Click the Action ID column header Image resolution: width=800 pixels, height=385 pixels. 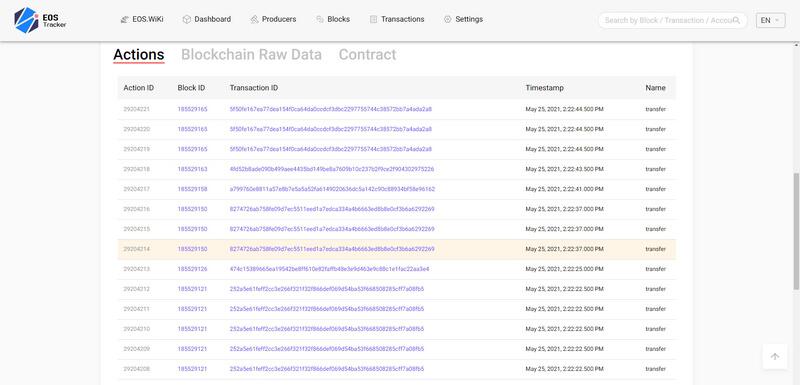[138, 88]
